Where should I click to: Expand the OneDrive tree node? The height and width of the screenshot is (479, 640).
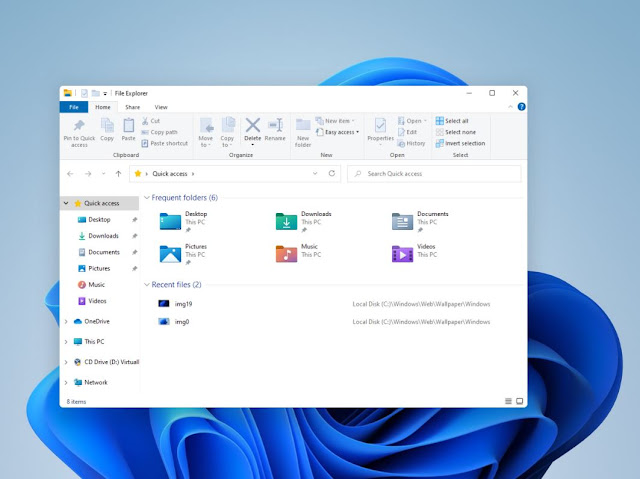click(66, 322)
